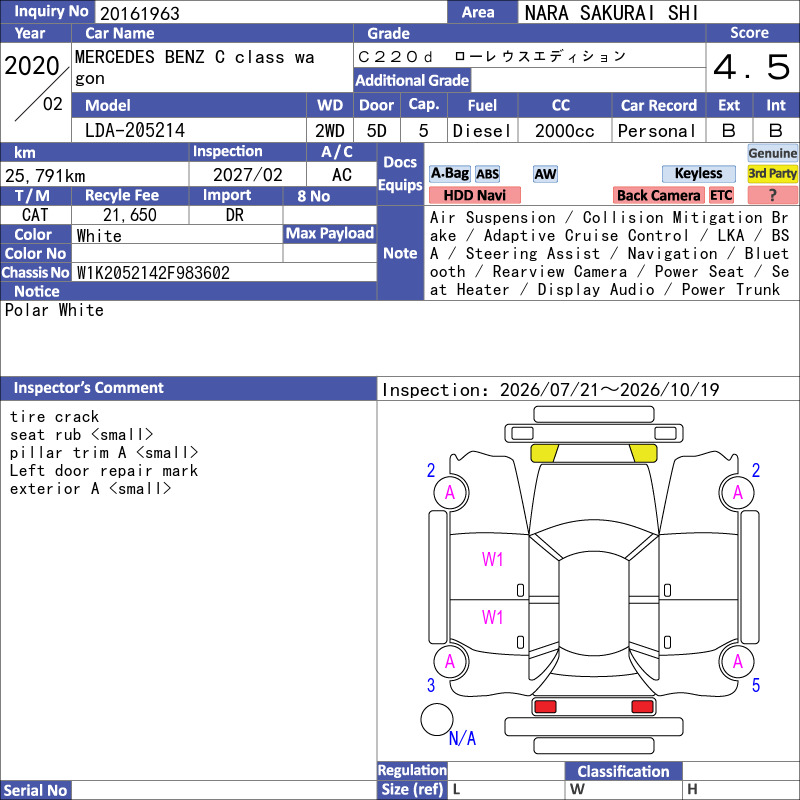Click the front-right tire A marker

click(737, 493)
